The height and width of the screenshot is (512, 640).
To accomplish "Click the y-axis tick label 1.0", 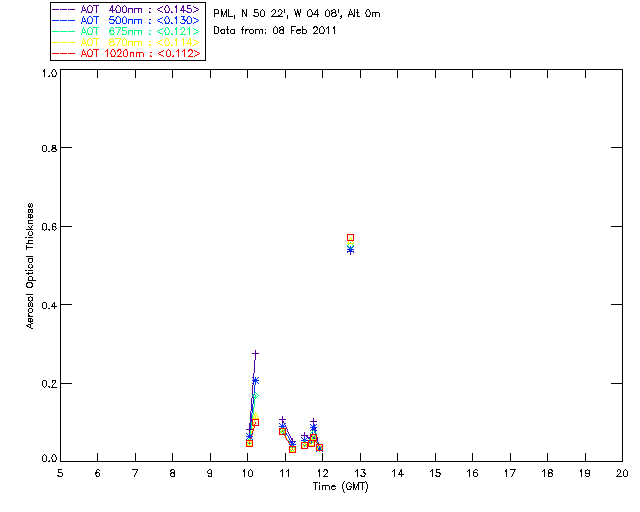I will click(49, 74).
